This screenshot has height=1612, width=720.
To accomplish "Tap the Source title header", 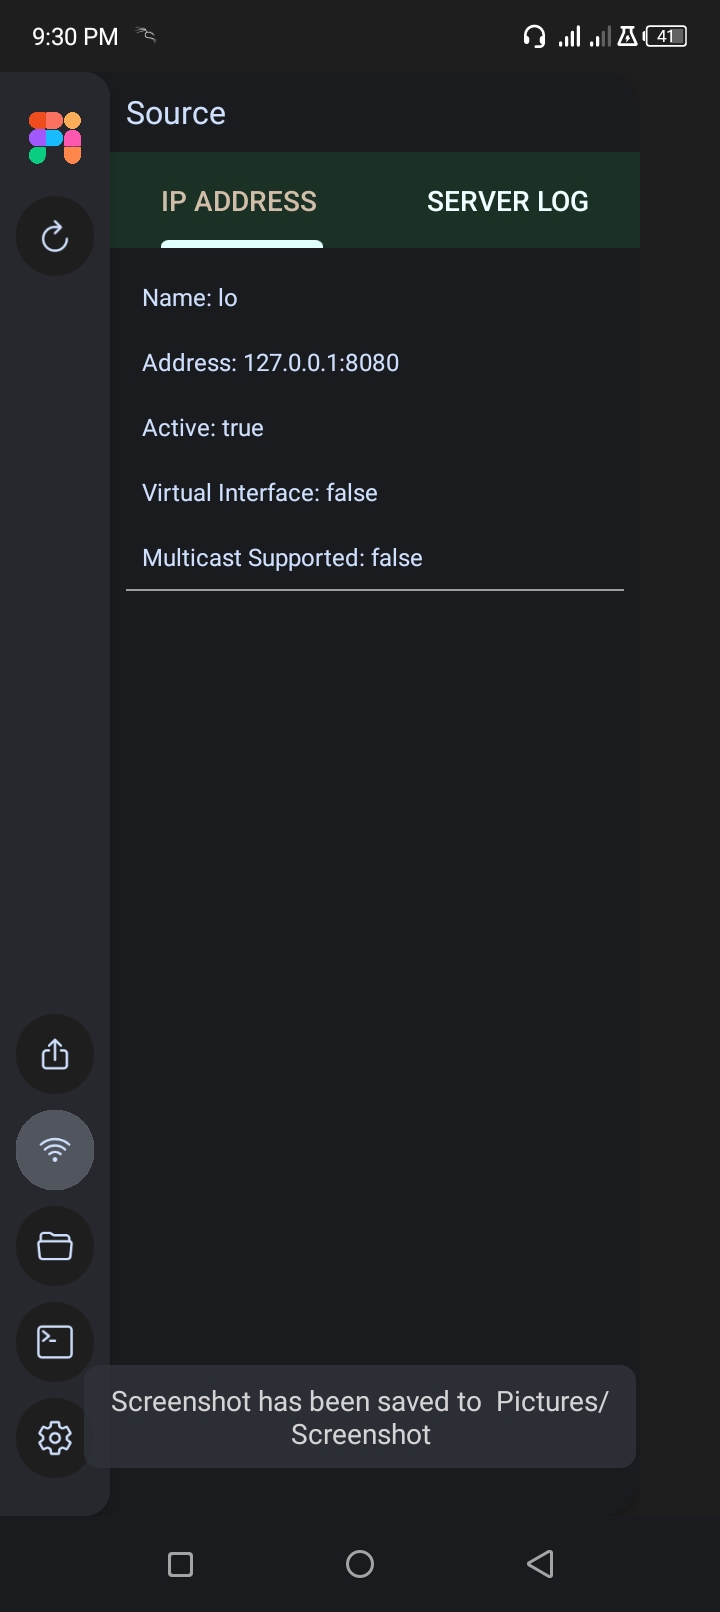I will point(176,113).
